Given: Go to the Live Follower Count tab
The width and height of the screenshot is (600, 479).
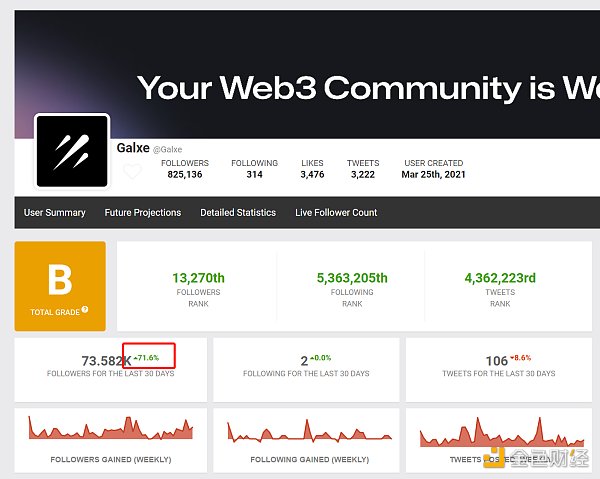Looking at the screenshot, I should click(336, 213).
